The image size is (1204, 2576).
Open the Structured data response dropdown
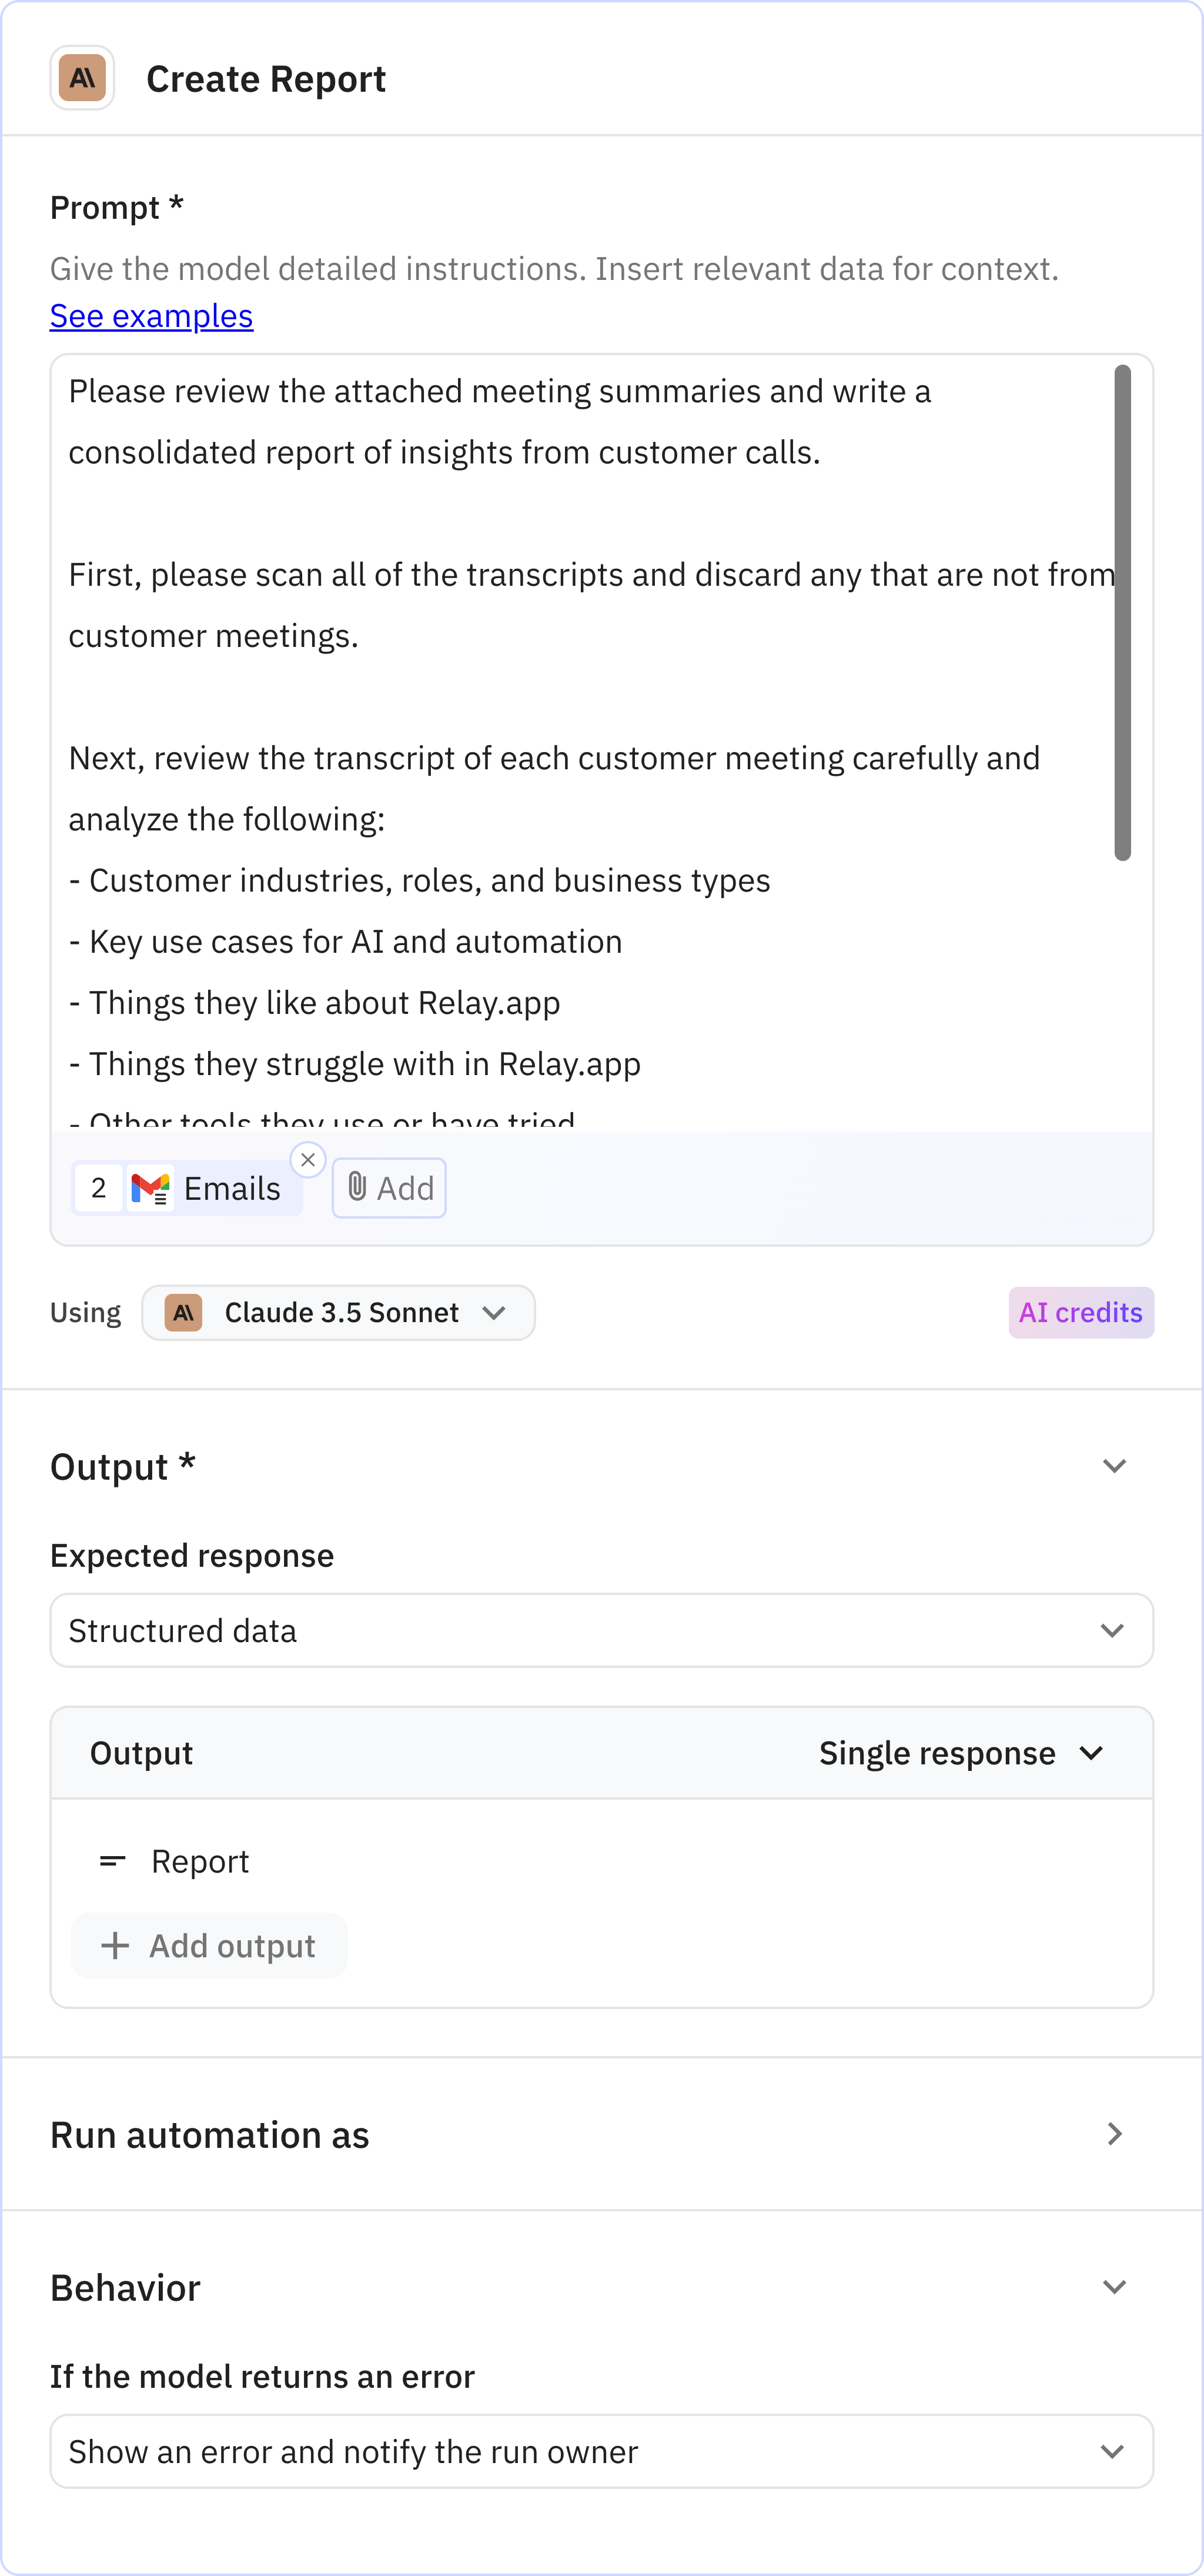pyautogui.click(x=601, y=1631)
